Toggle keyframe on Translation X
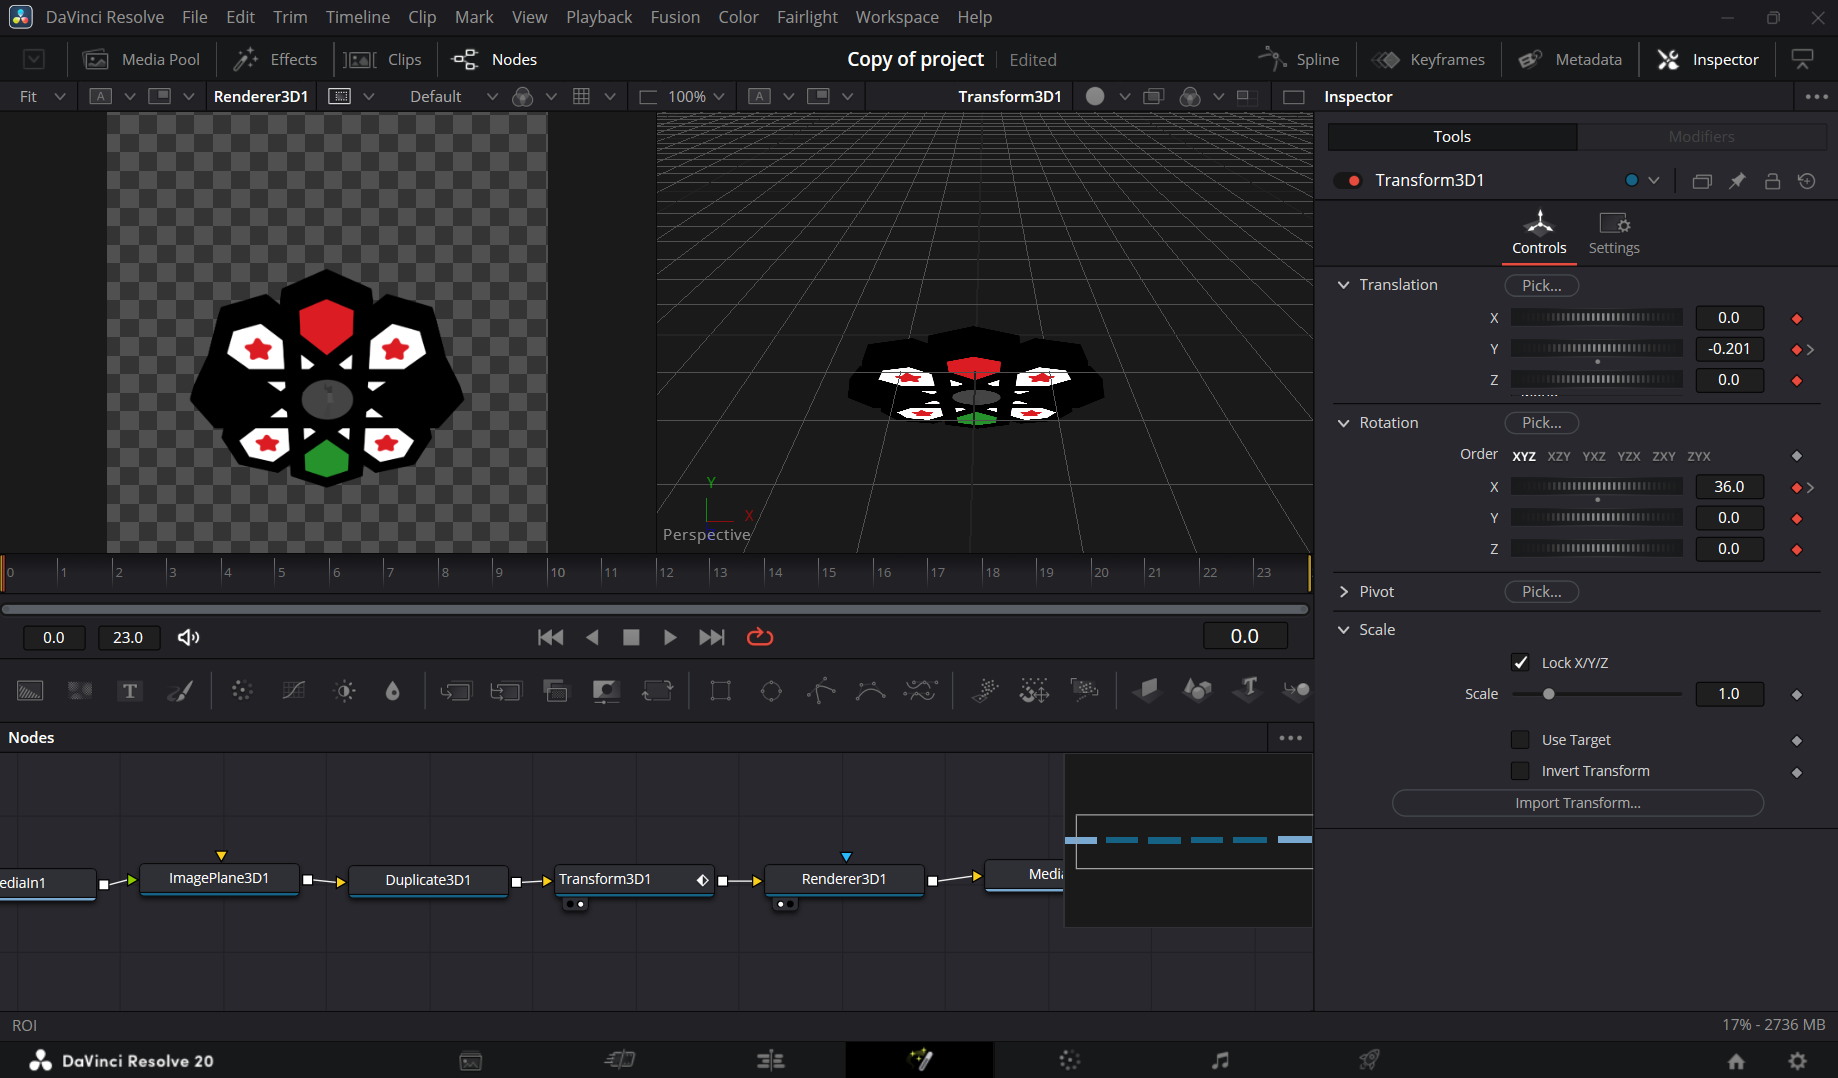1838x1078 pixels. coord(1797,318)
